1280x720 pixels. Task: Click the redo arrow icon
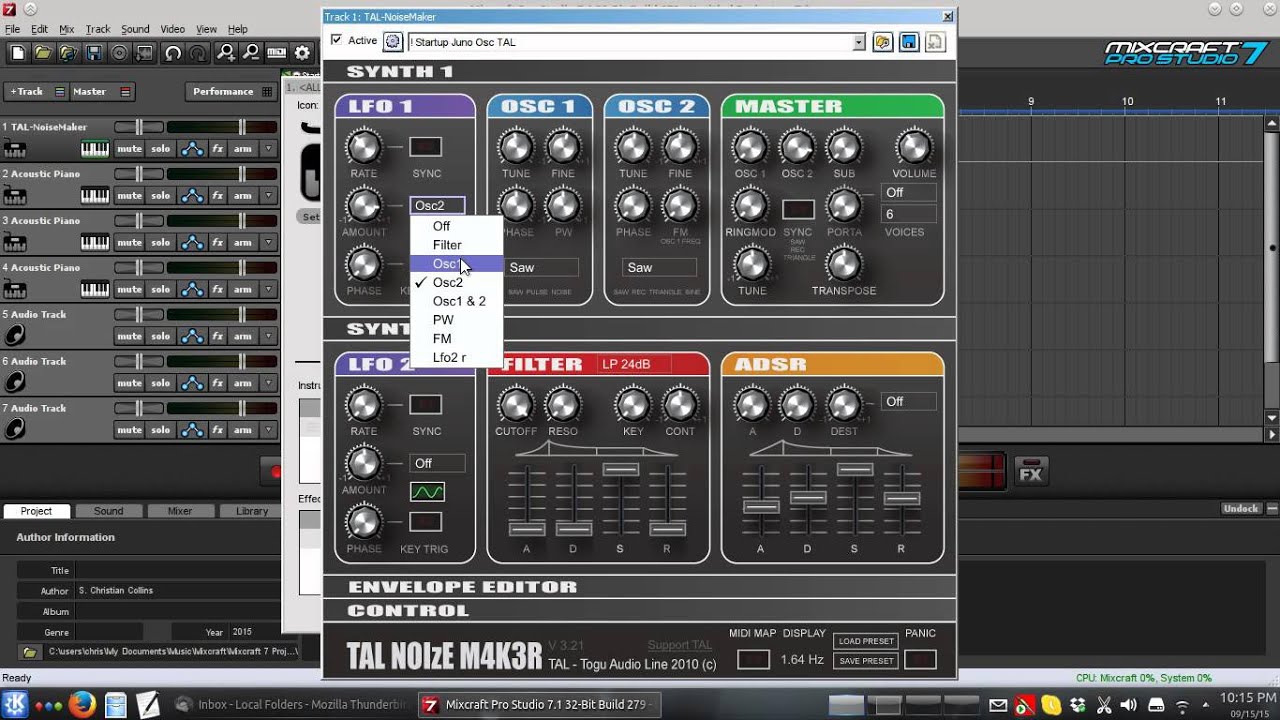click(198, 53)
